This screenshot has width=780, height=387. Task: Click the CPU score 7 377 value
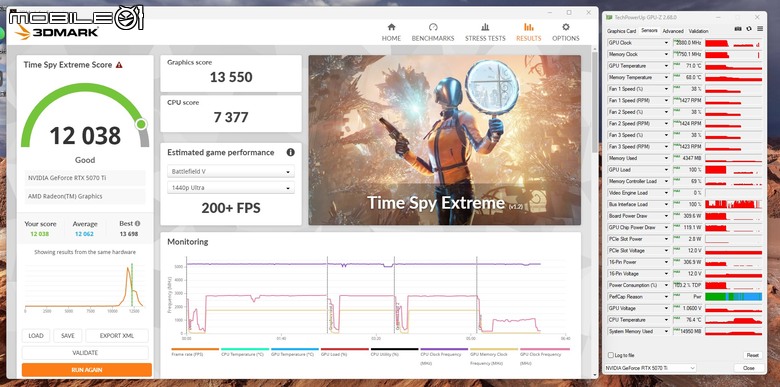[231, 117]
